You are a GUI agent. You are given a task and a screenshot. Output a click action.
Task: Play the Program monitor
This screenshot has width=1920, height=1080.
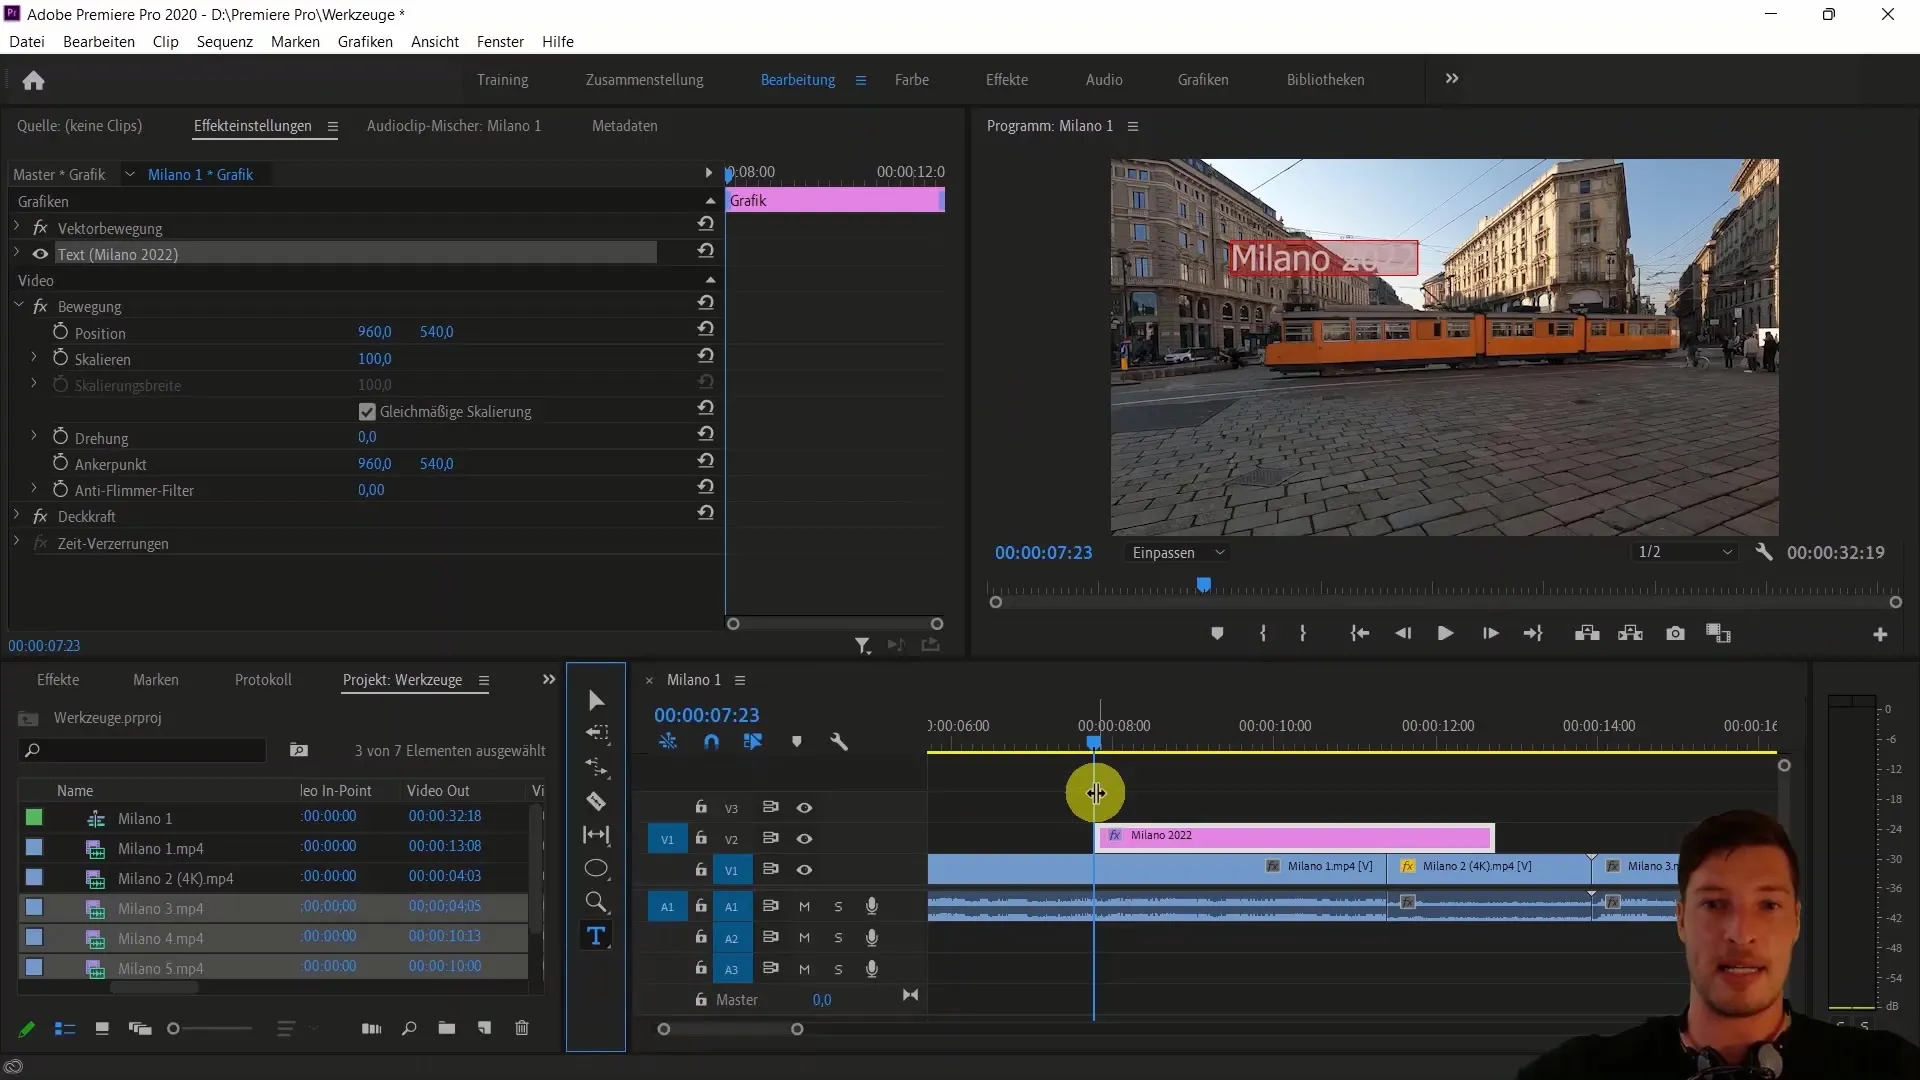pyautogui.click(x=1445, y=634)
